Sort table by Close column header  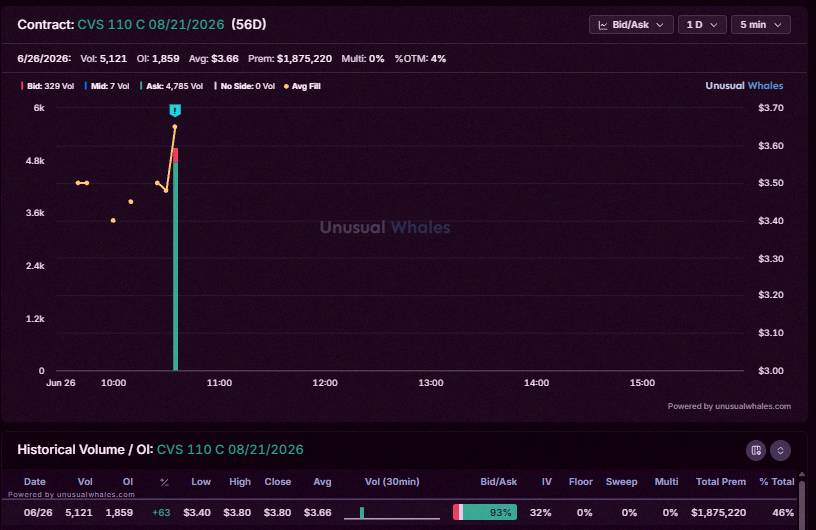pyautogui.click(x=277, y=482)
